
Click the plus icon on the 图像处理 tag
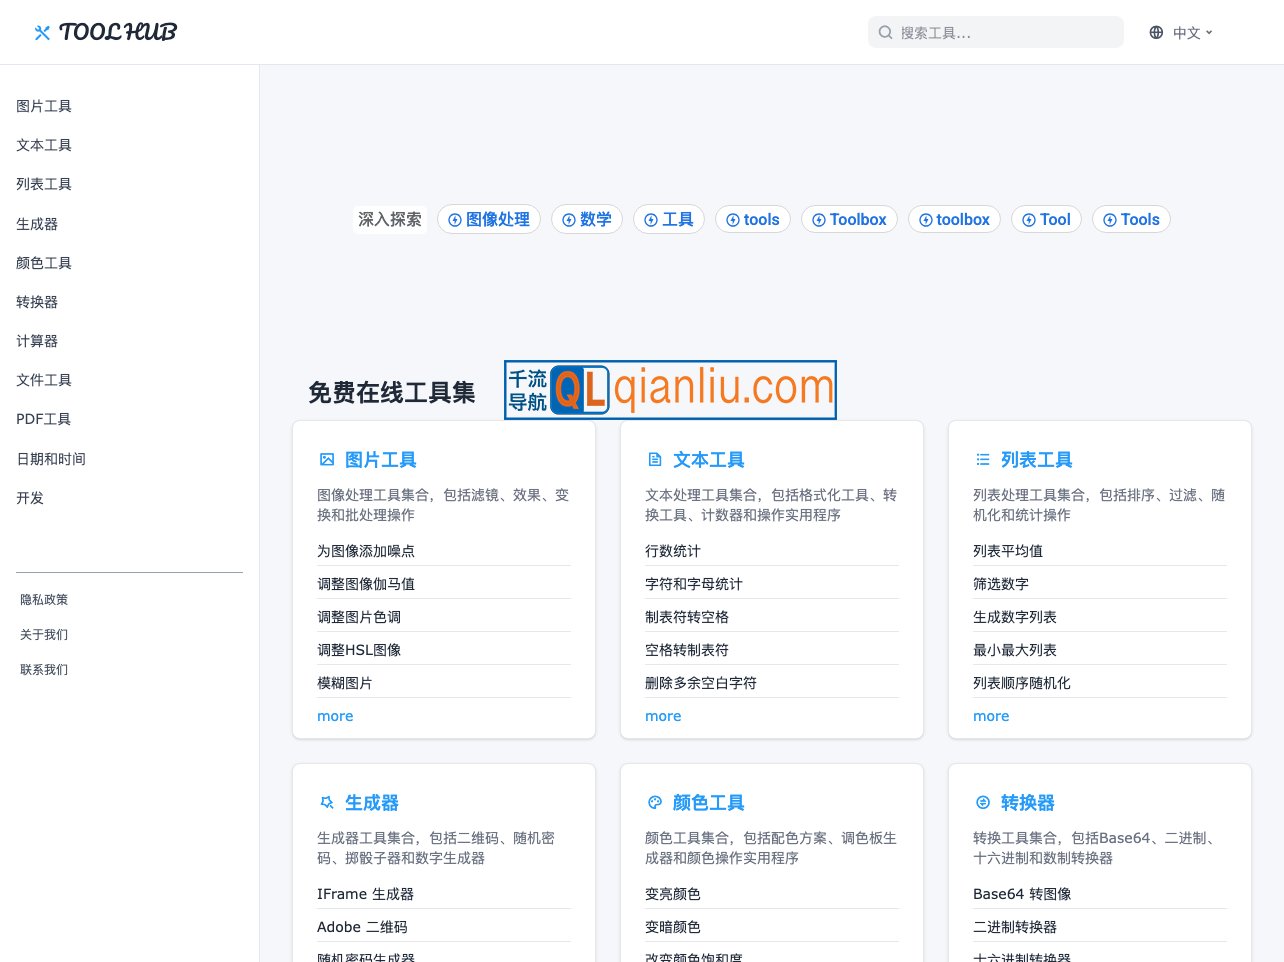pos(456,219)
